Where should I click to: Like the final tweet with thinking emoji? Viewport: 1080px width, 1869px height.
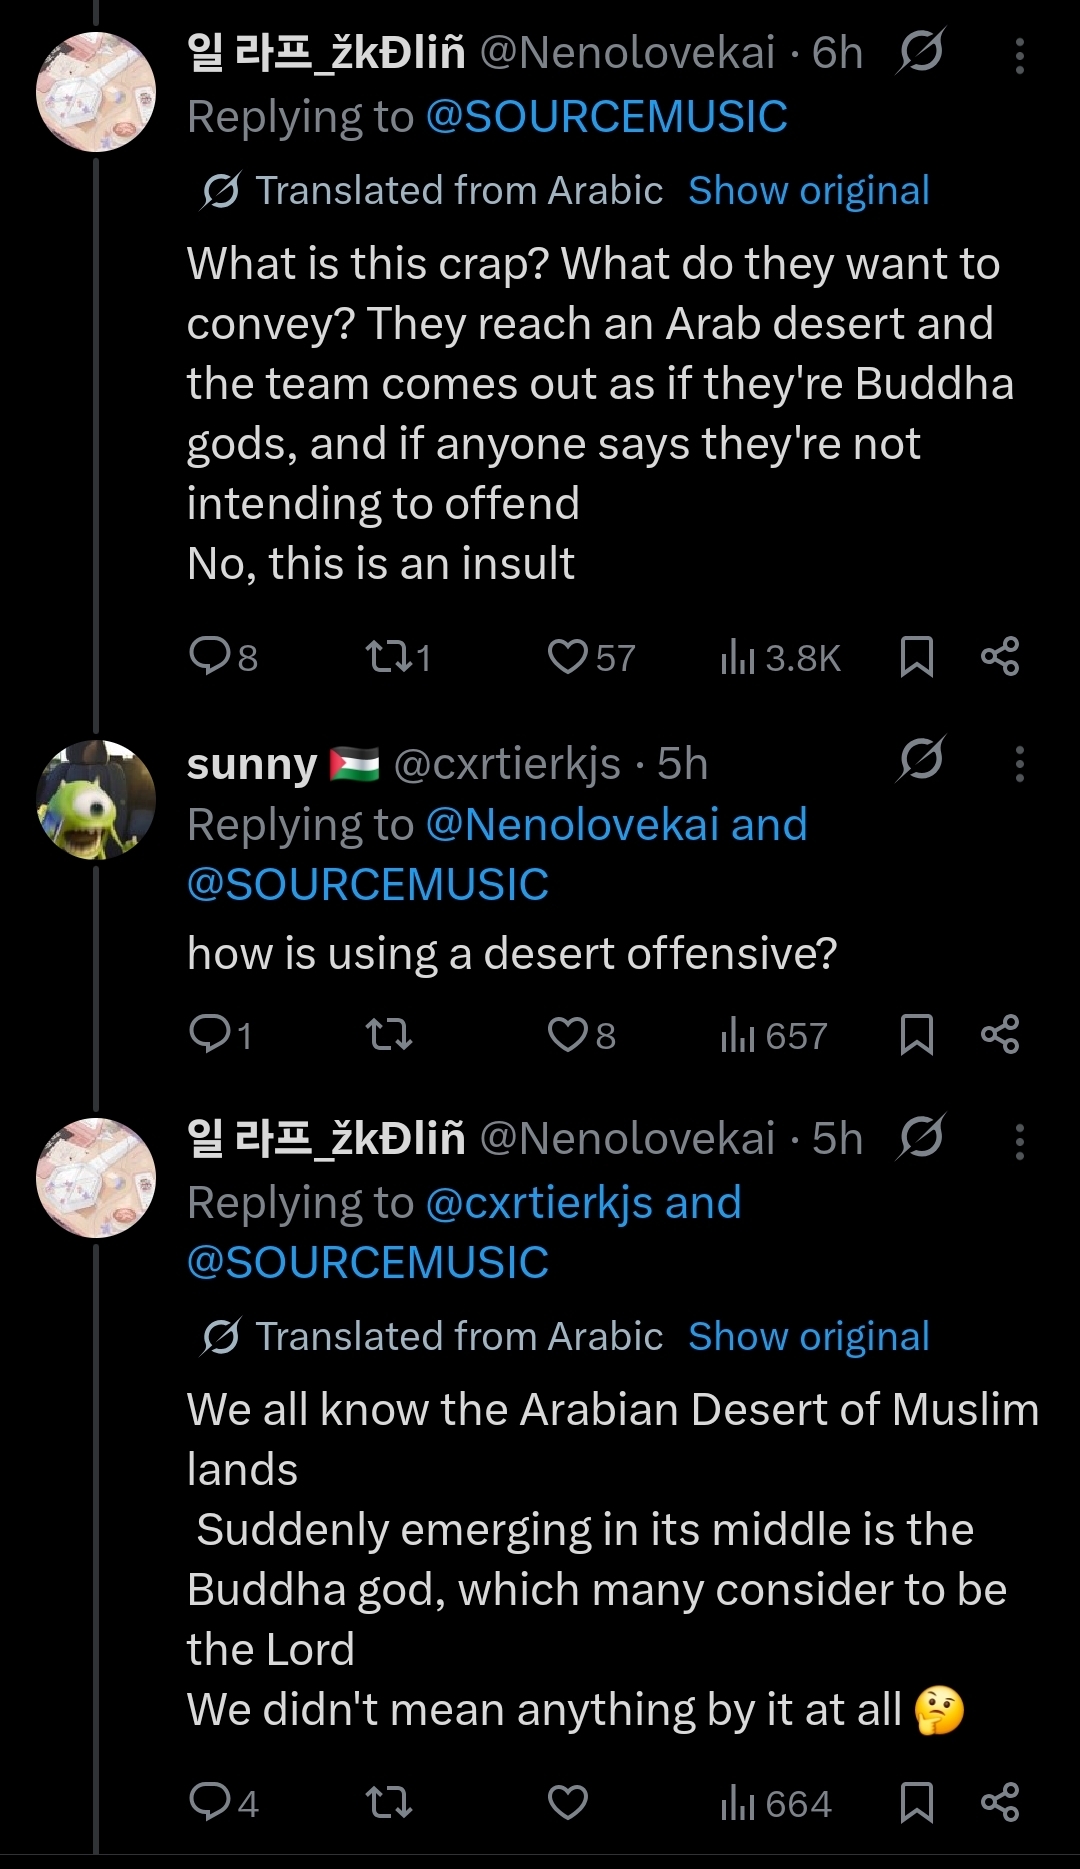pos(567,1802)
